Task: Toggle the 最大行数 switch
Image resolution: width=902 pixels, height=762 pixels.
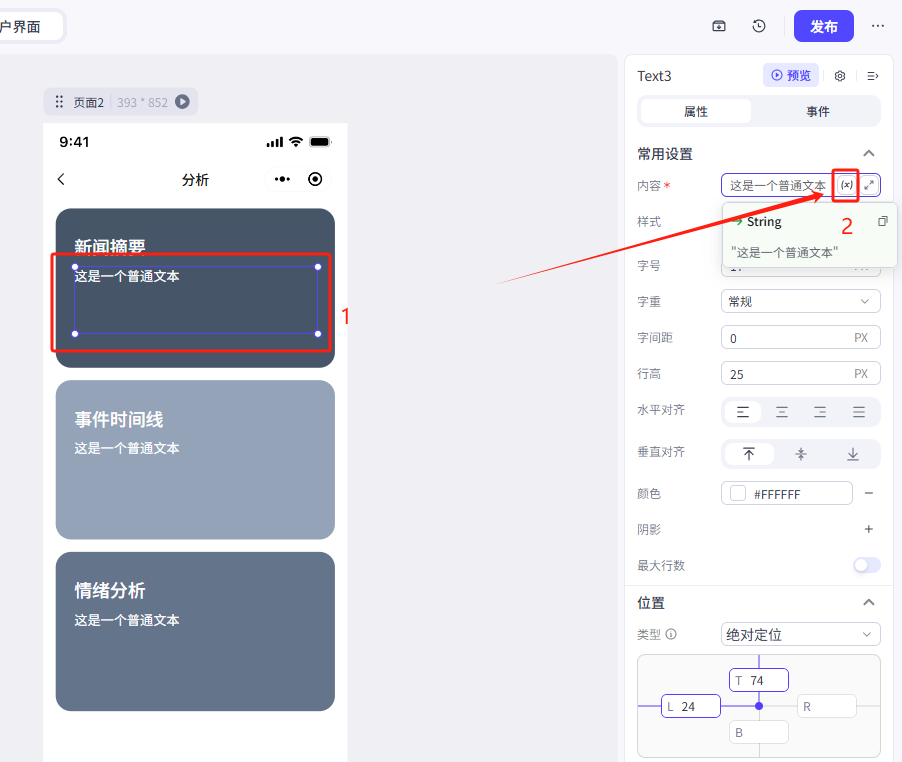Action: tap(866, 566)
